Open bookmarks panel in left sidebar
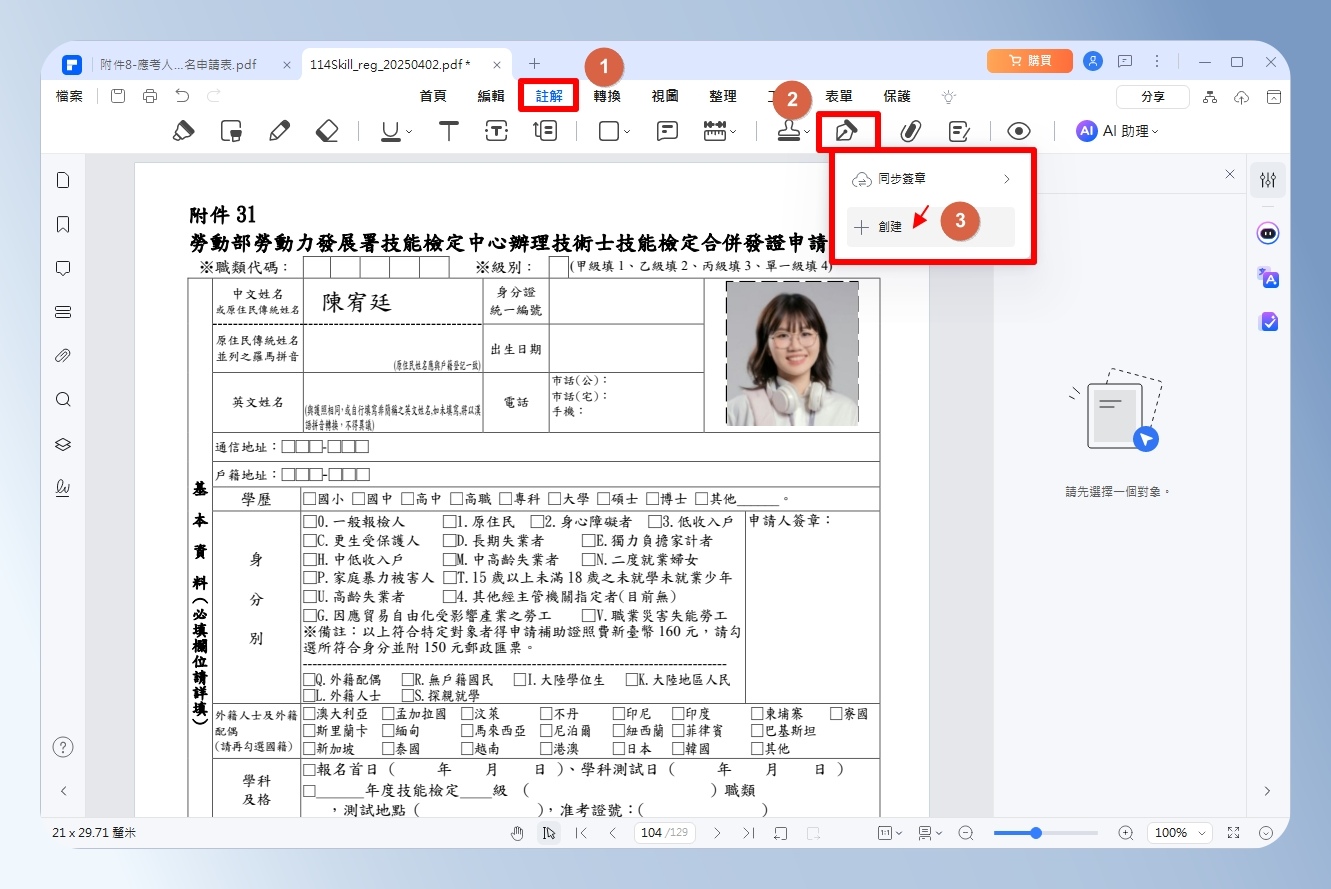Image resolution: width=1331 pixels, height=889 pixels. [63, 224]
